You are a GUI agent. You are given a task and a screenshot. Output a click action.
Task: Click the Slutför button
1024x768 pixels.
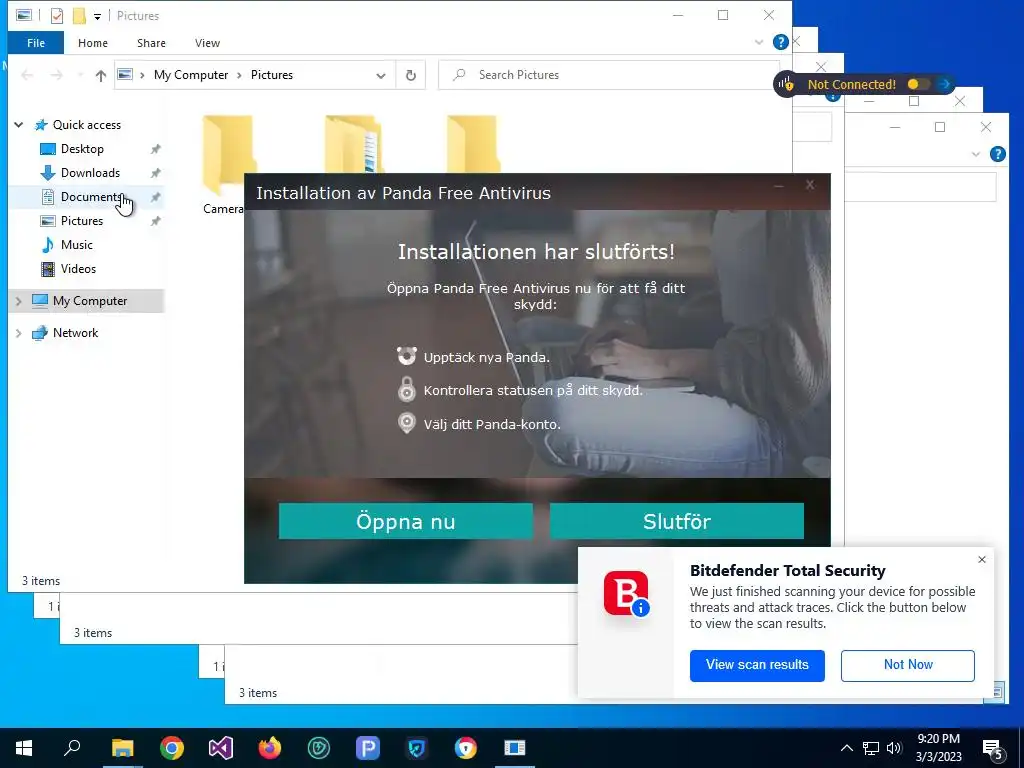click(x=677, y=521)
